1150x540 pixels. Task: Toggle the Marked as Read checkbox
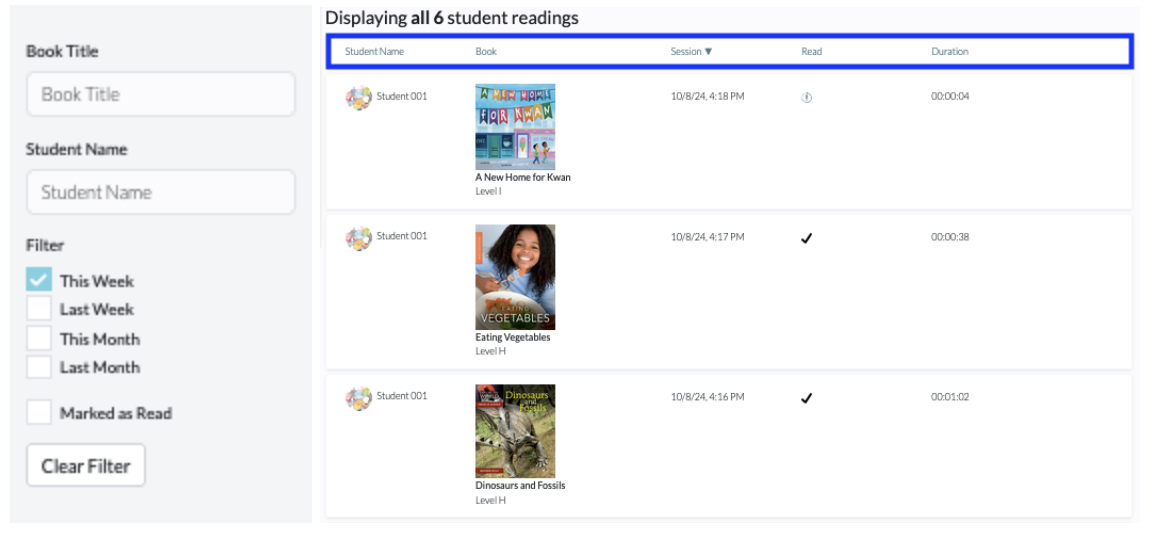[x=39, y=412]
